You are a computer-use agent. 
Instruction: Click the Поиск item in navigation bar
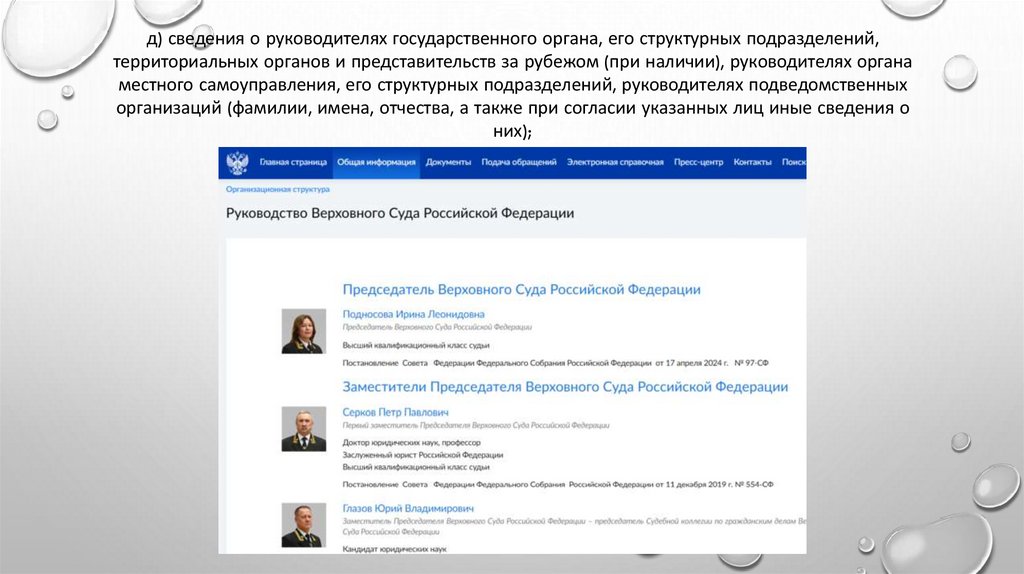[793, 162]
